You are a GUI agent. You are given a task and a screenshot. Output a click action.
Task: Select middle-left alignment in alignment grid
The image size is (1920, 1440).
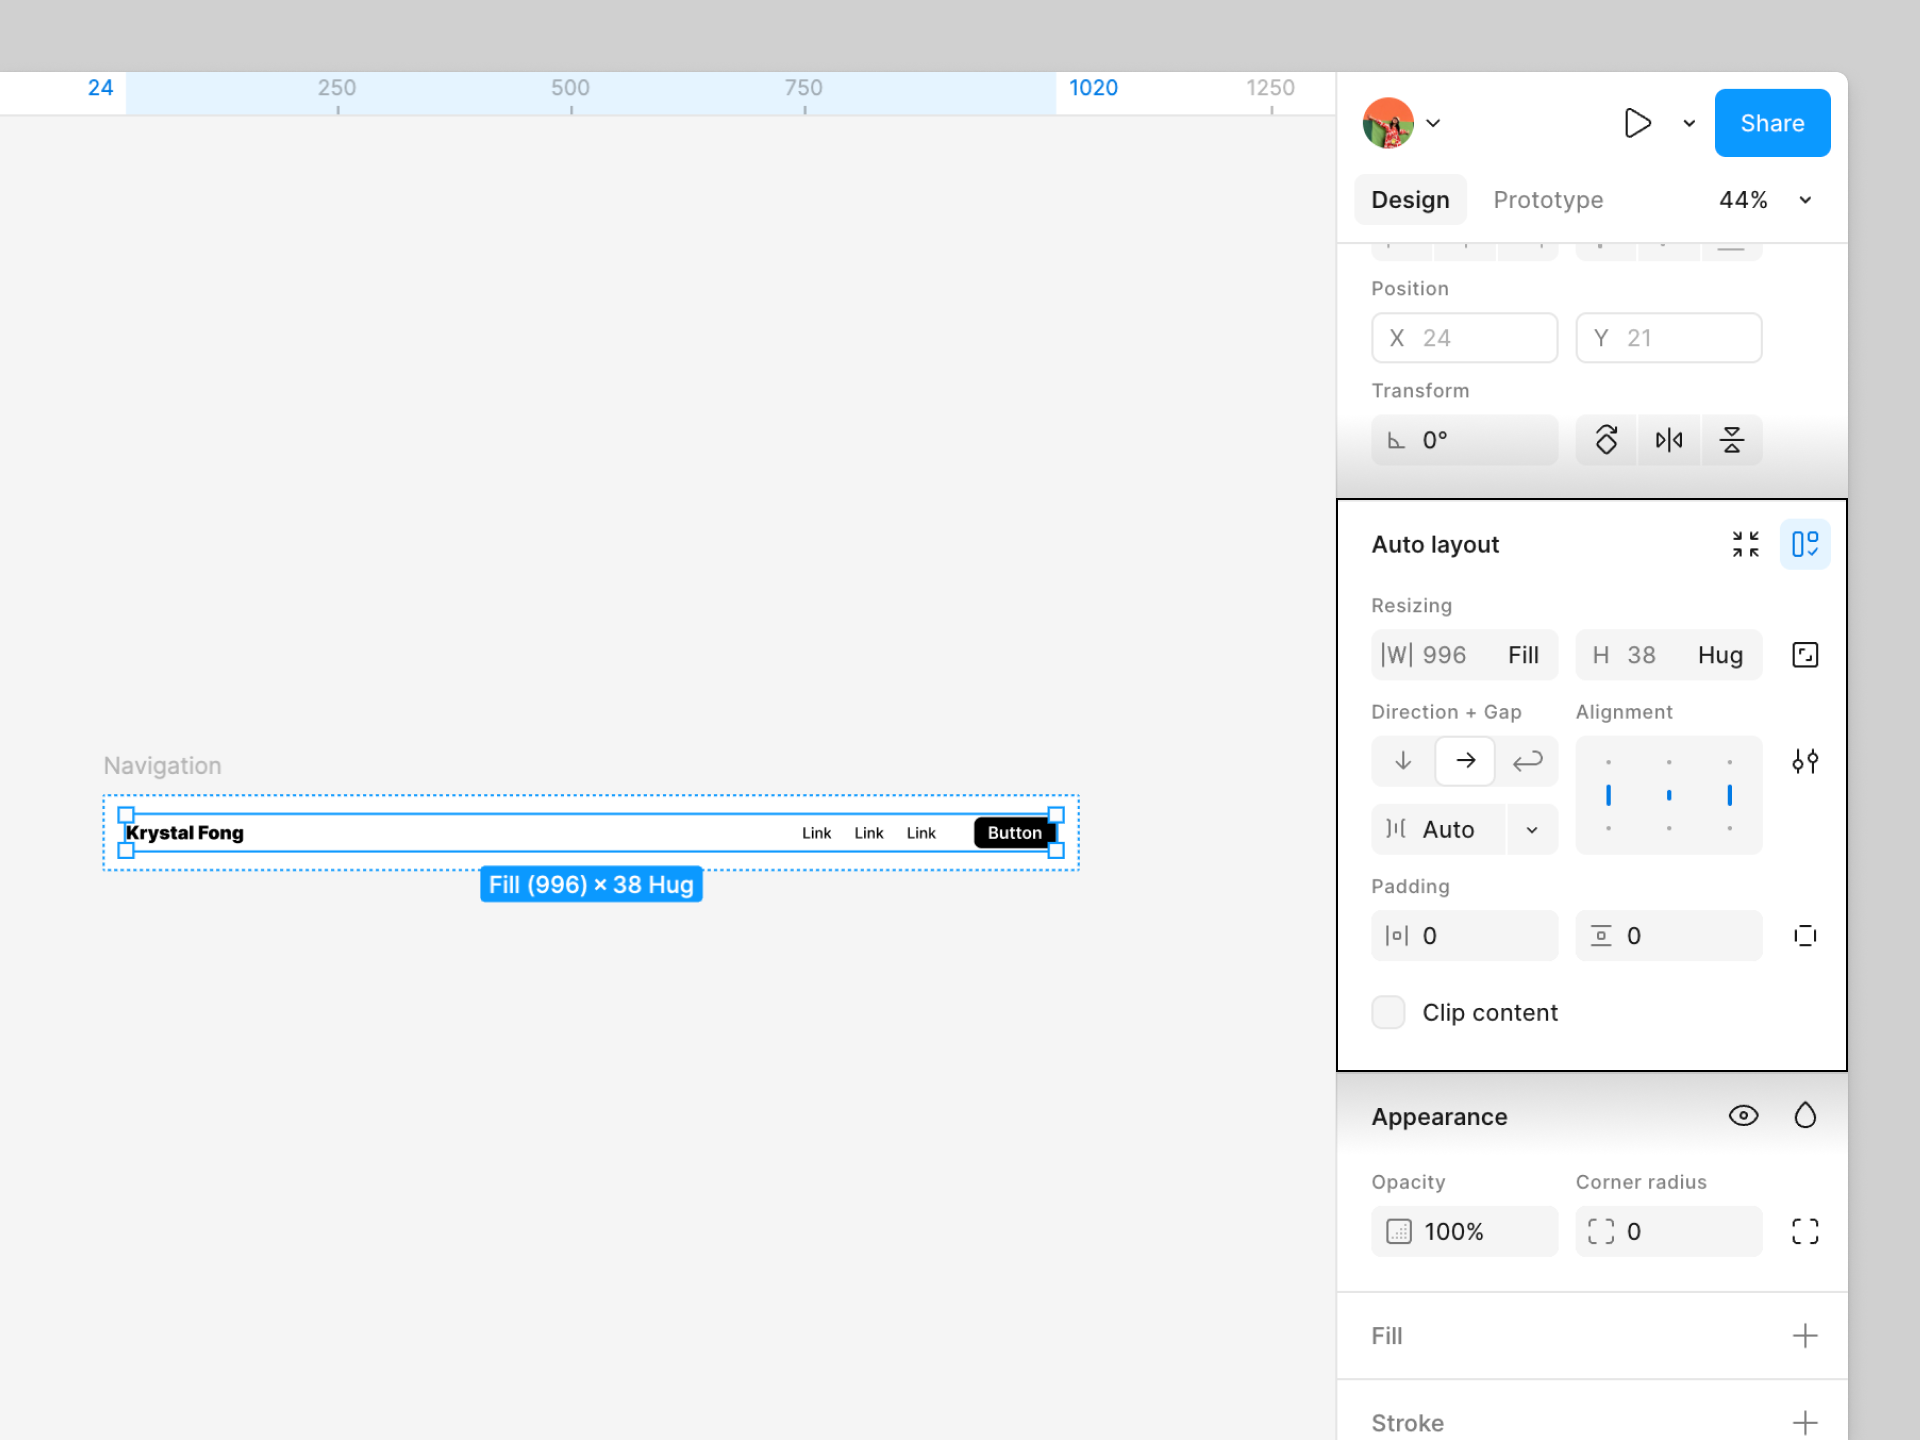click(x=1608, y=795)
